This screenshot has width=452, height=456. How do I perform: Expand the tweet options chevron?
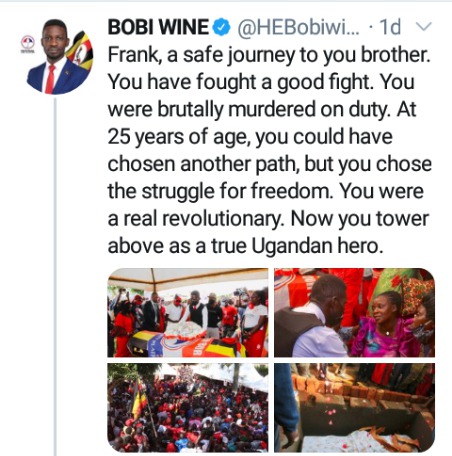pyautogui.click(x=424, y=27)
